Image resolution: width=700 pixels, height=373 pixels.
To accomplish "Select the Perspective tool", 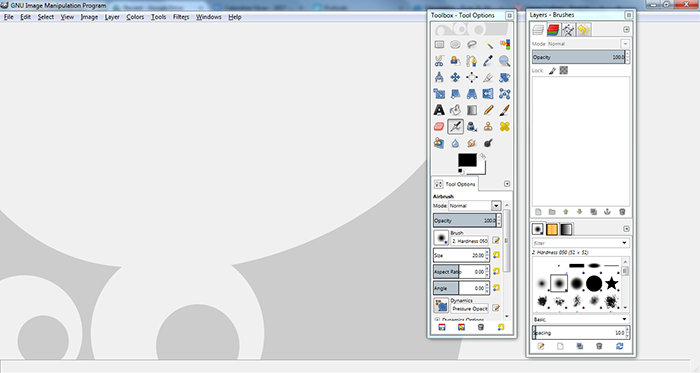I will 472,94.
